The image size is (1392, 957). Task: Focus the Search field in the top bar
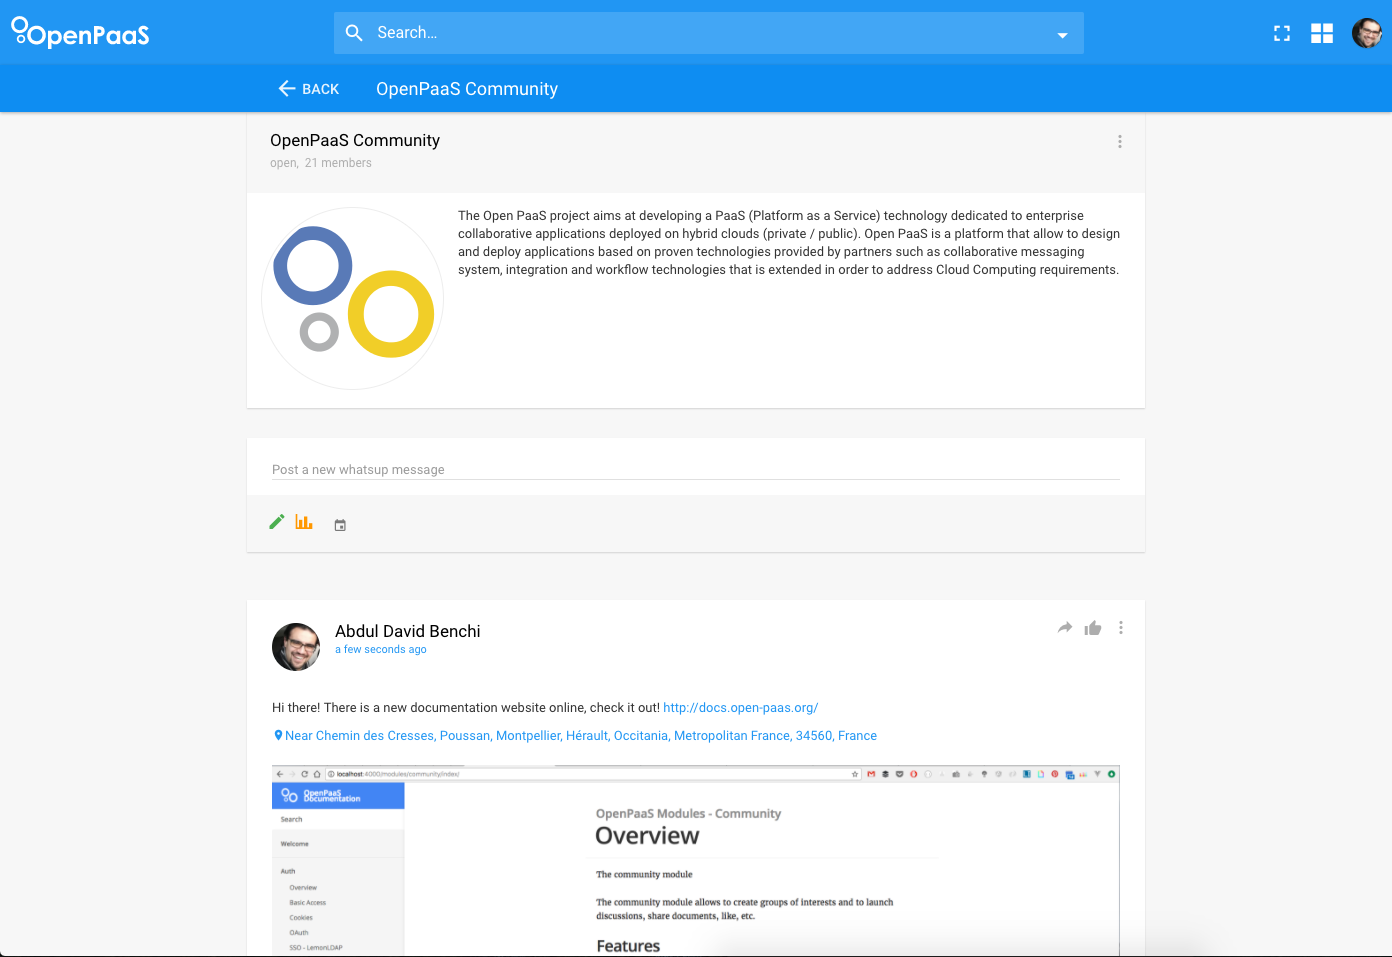pos(708,33)
